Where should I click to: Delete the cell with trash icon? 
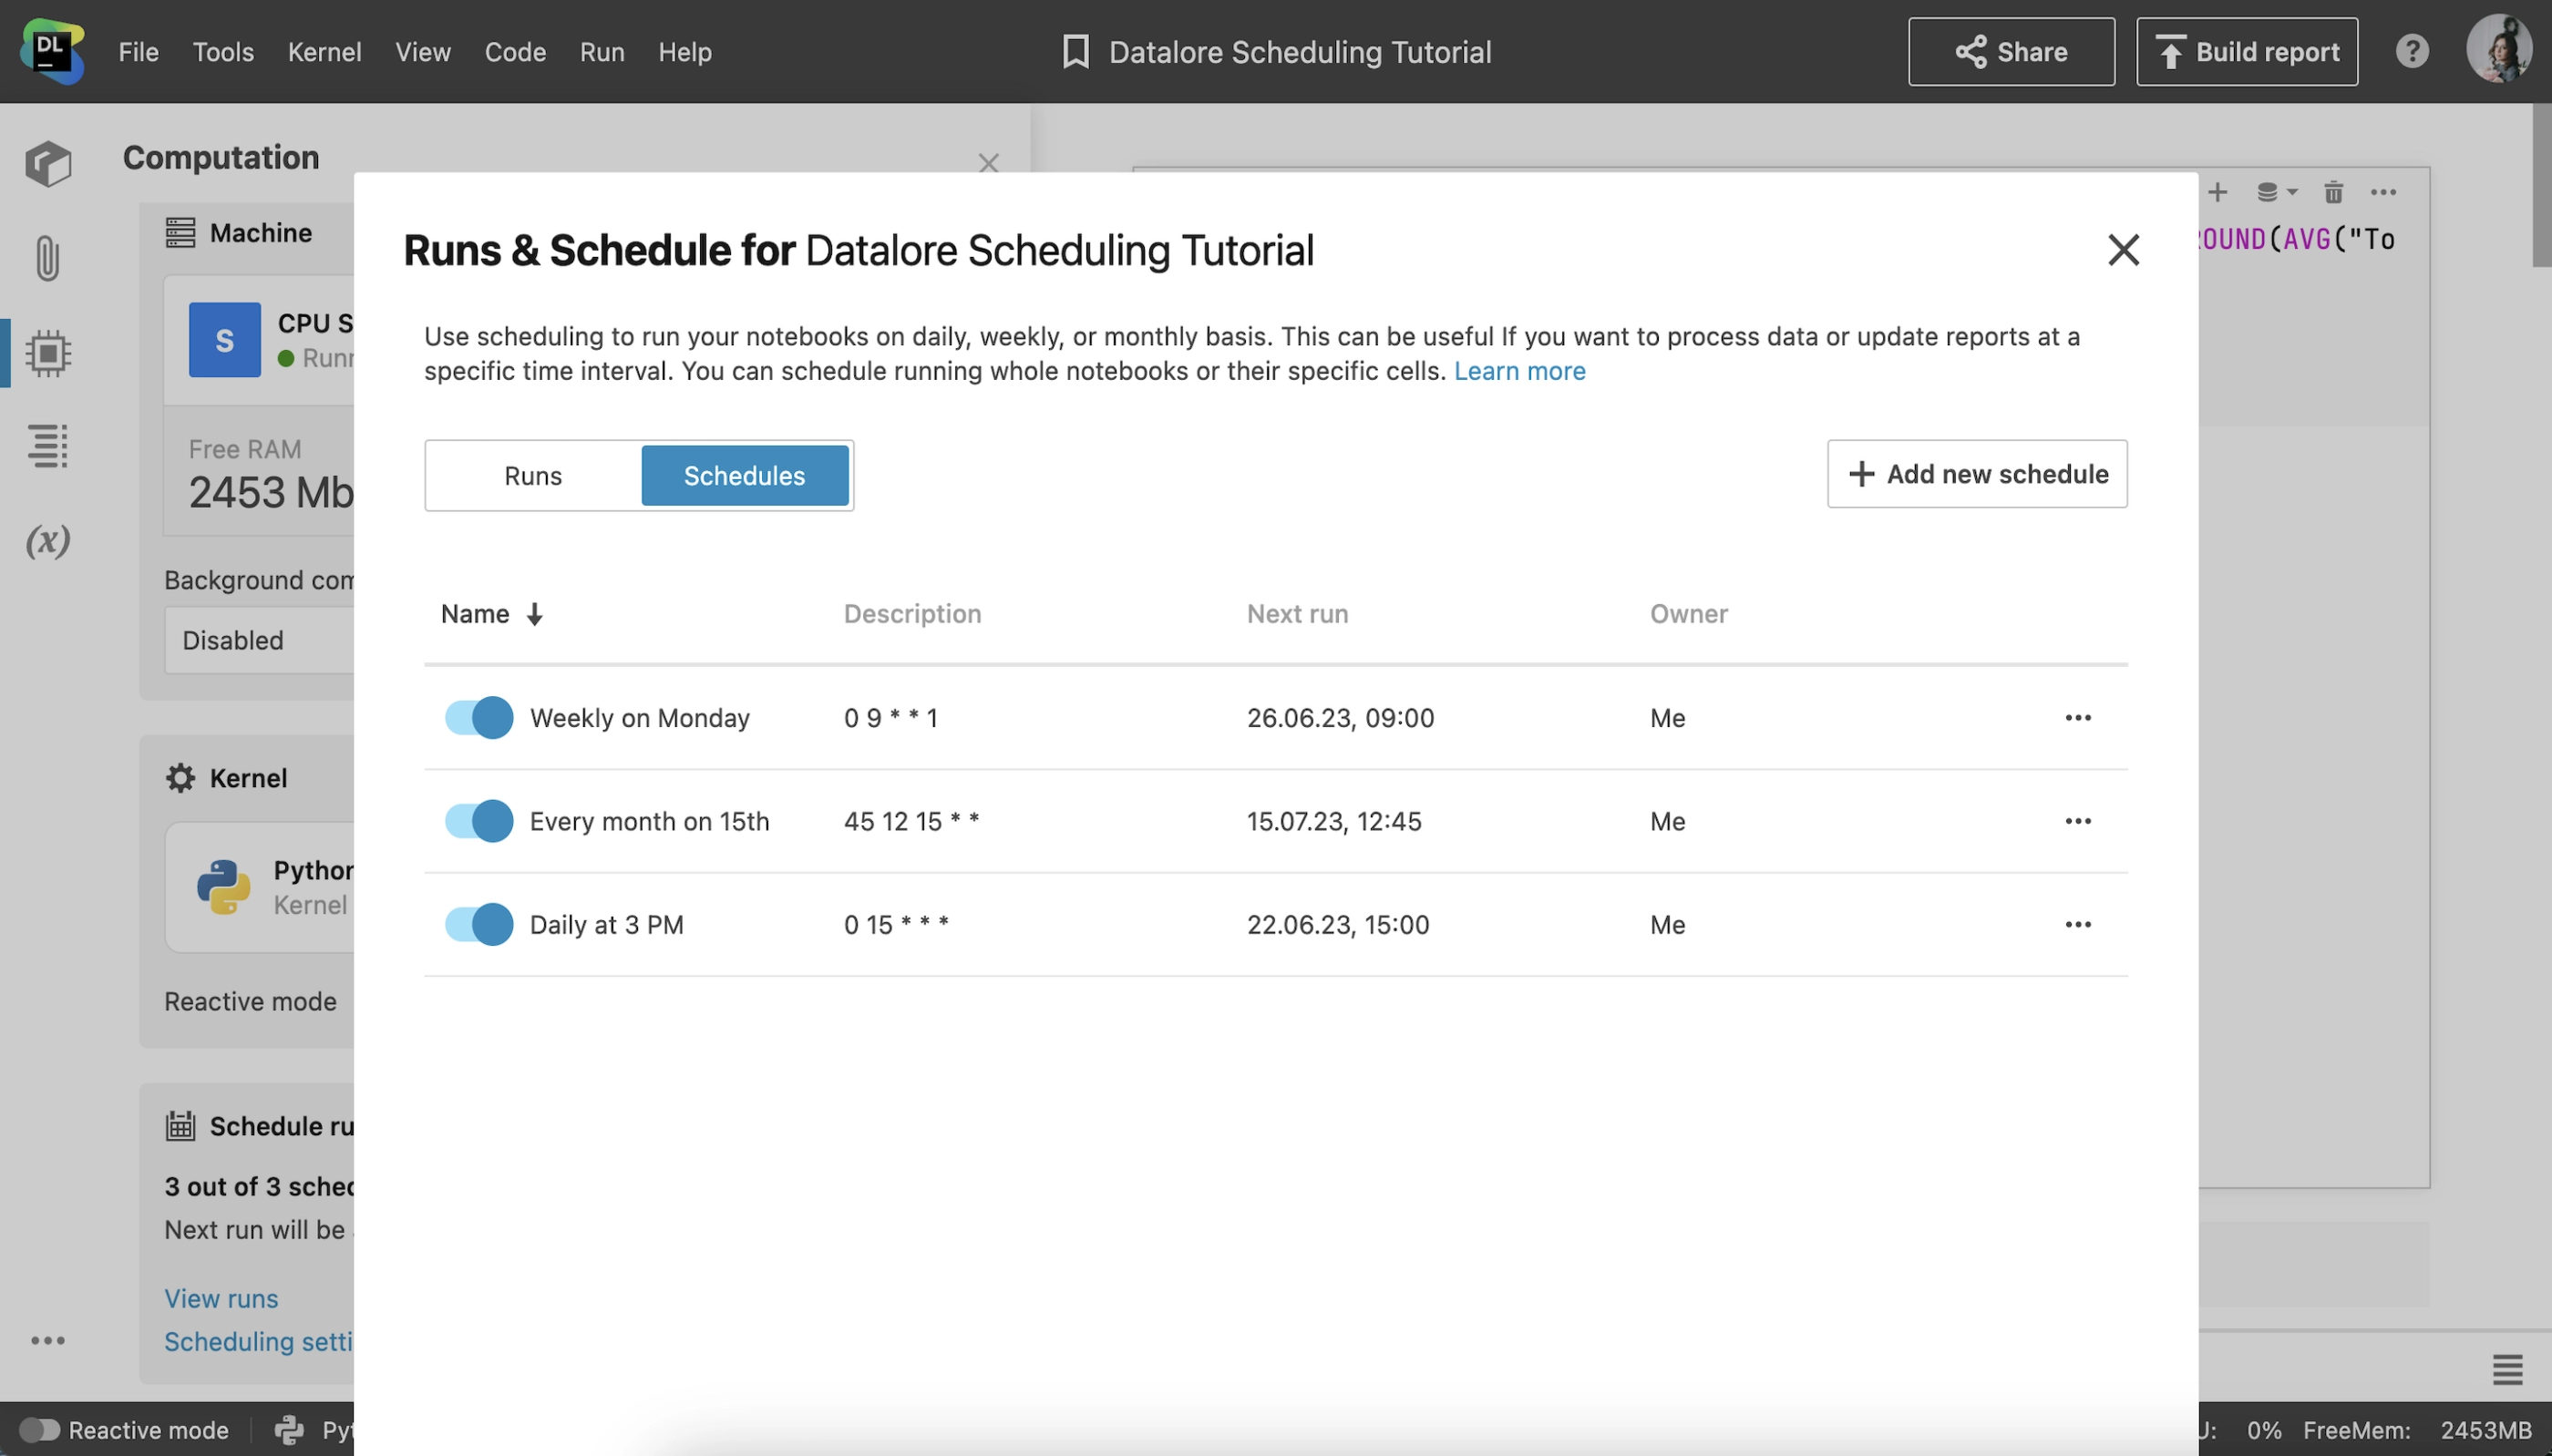pos(2333,192)
